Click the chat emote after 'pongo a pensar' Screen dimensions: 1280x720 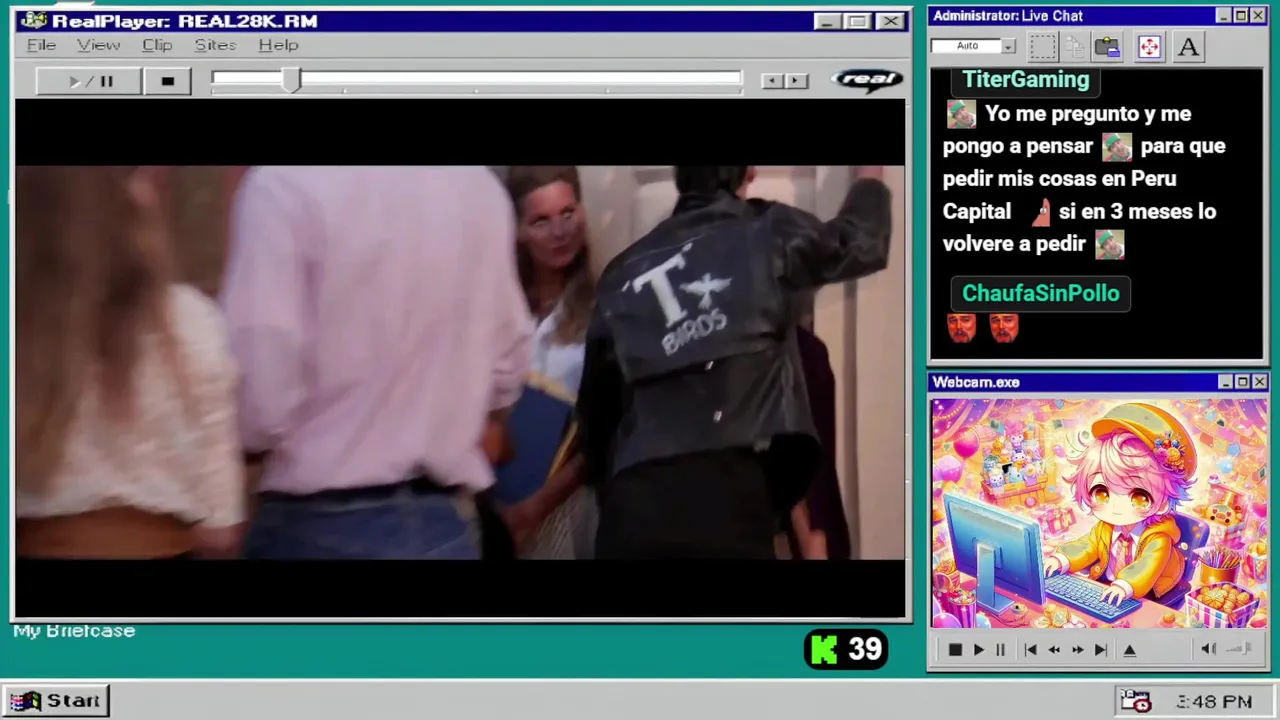click(1116, 147)
